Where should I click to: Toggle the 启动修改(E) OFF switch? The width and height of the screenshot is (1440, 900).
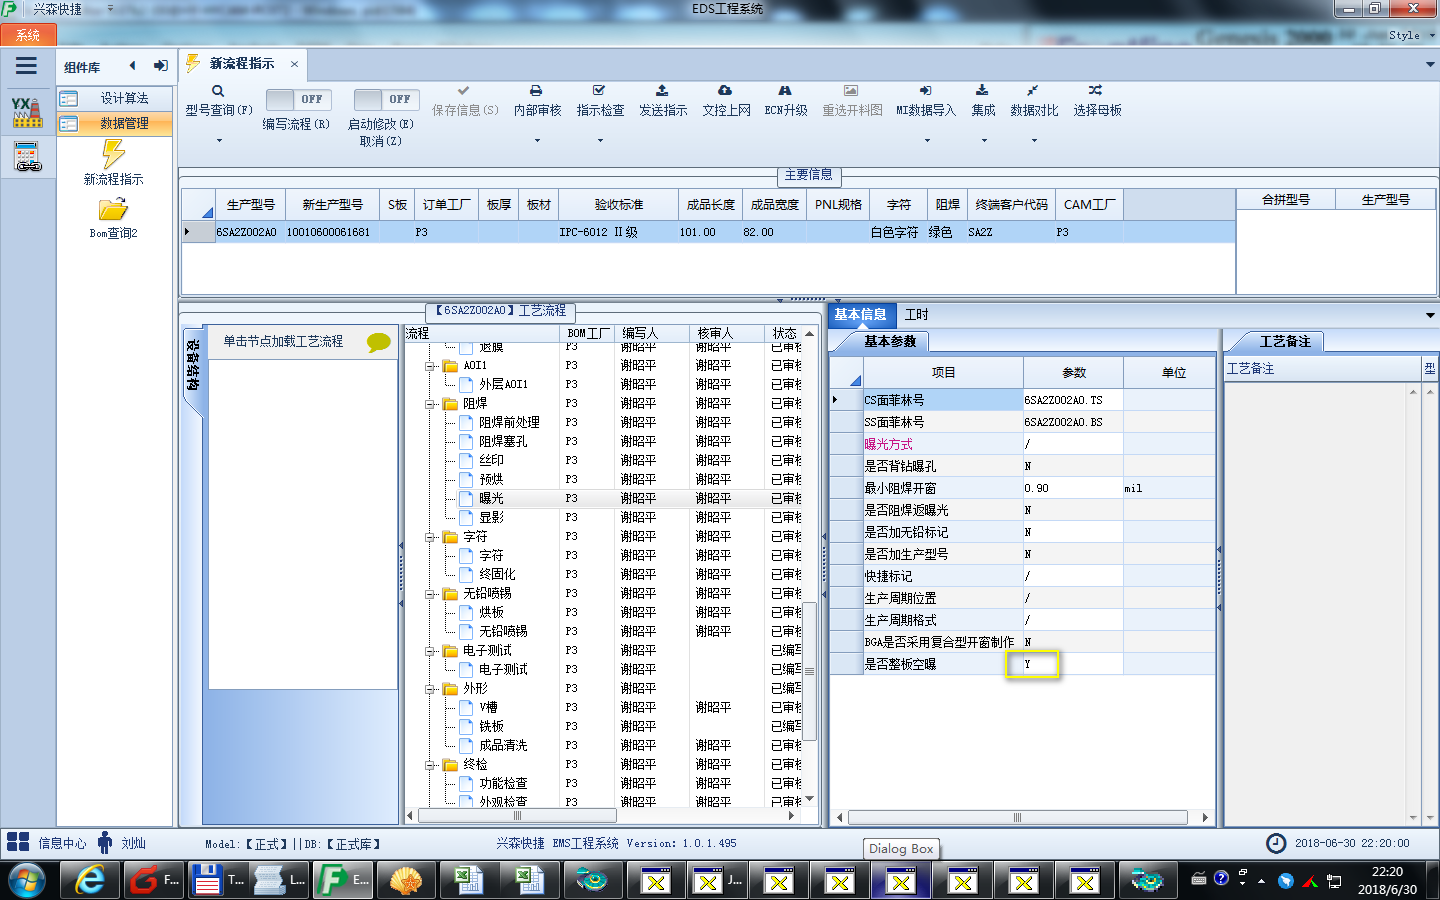pos(385,99)
